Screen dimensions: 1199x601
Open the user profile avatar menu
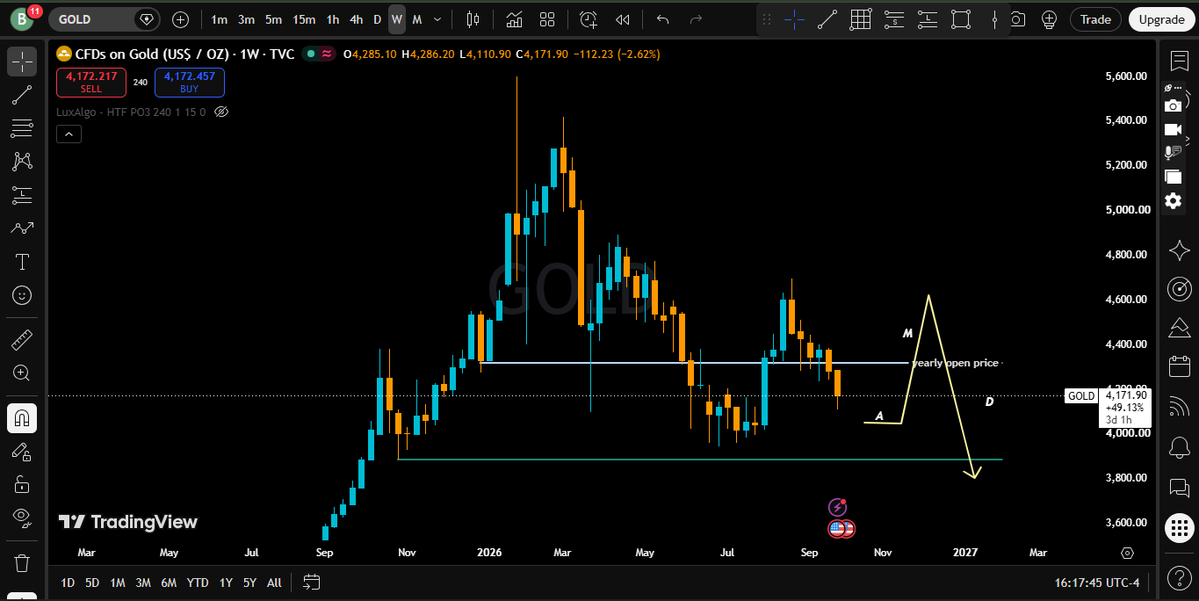[22, 19]
